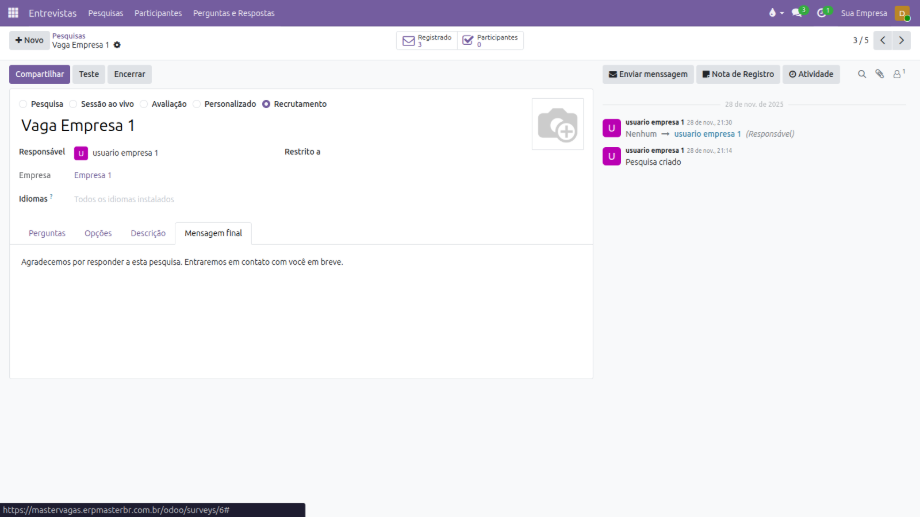Expand the debug droplet dropdown
The image size is (920, 517).
pyautogui.click(x=773, y=13)
